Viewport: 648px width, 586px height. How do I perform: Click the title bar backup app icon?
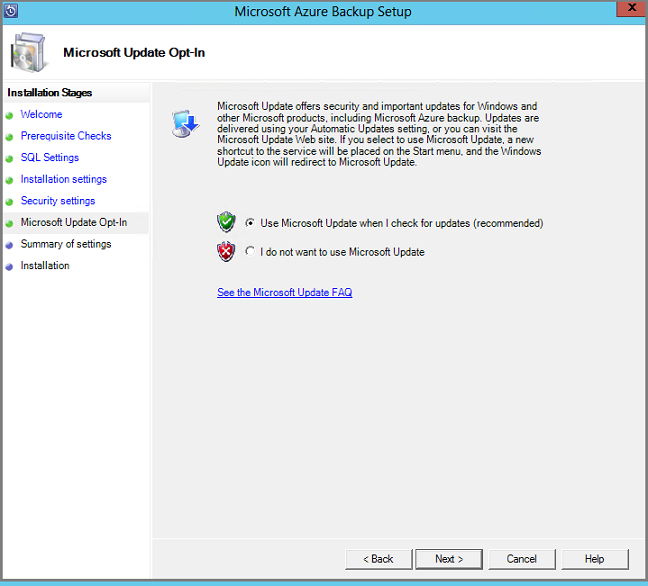11,12
